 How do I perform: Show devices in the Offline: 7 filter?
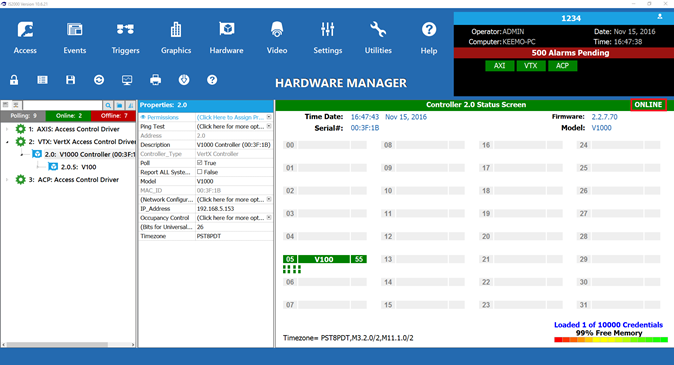click(113, 116)
